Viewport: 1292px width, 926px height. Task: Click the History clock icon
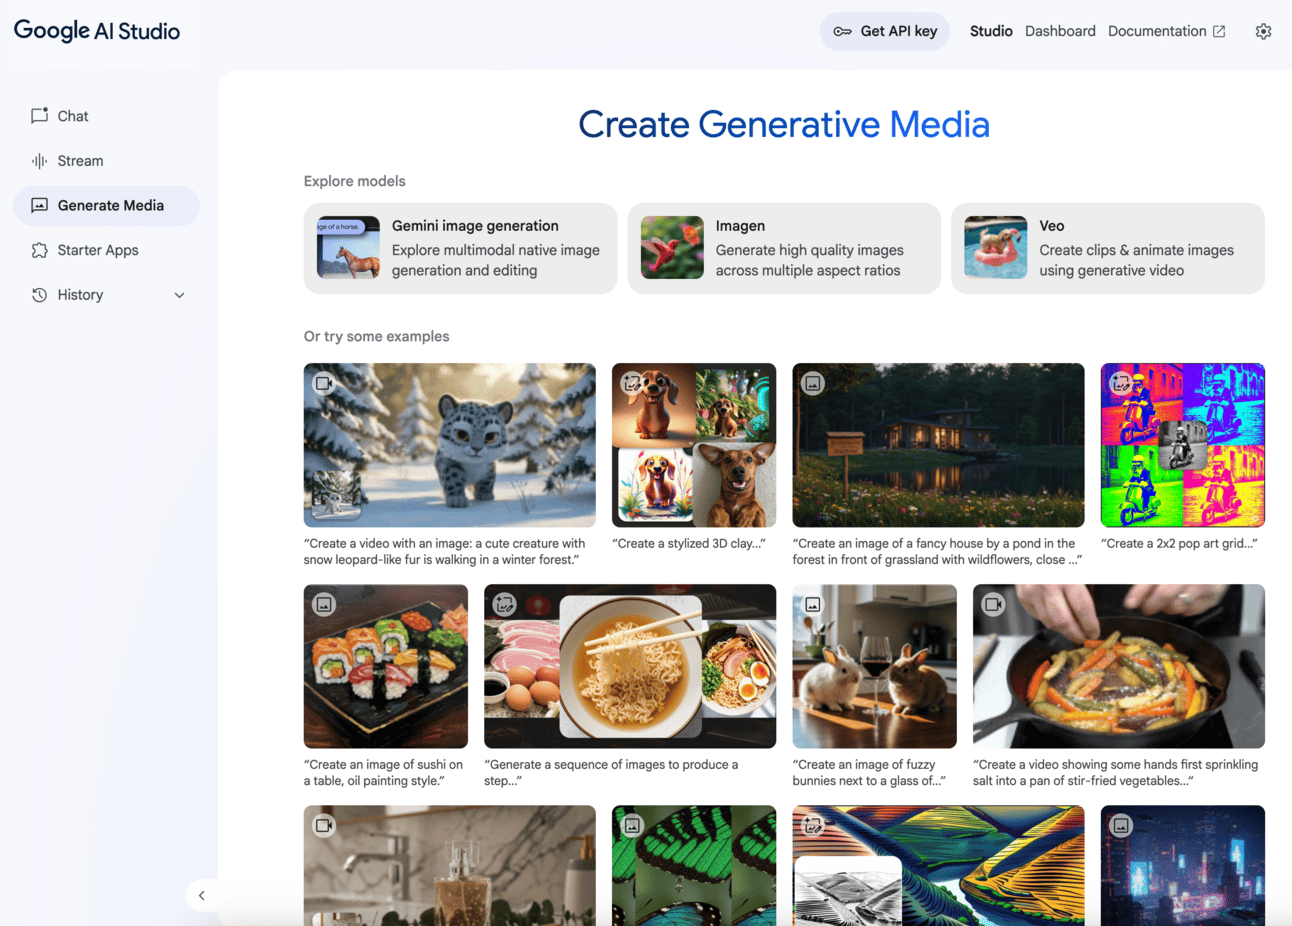click(39, 295)
